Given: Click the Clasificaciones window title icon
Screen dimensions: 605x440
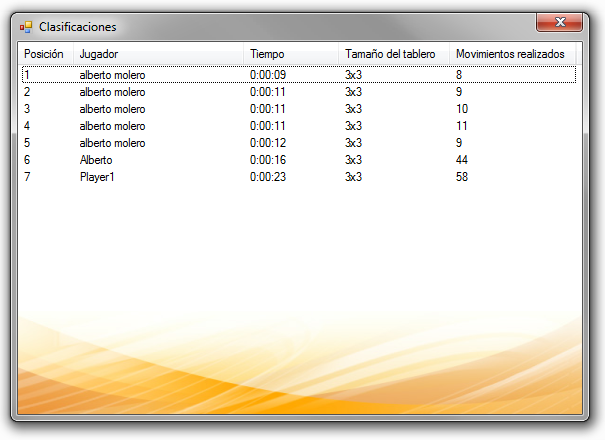Looking at the screenshot, I should (x=26, y=27).
